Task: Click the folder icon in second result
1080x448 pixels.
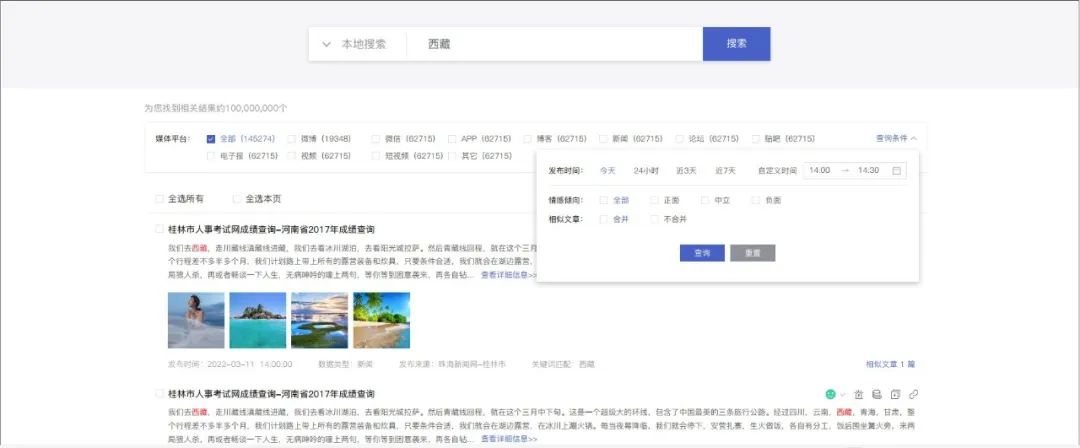Action: (895, 394)
